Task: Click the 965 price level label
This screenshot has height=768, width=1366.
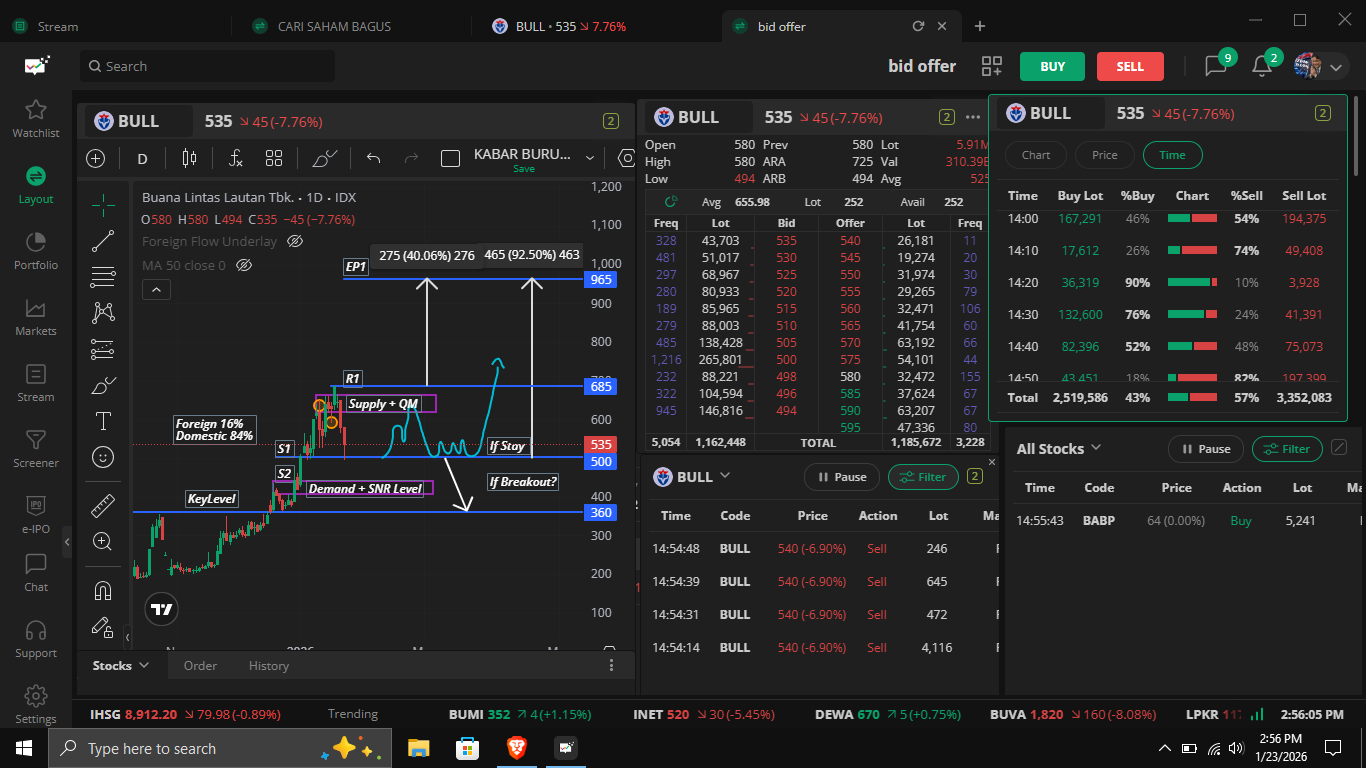Action: point(601,280)
